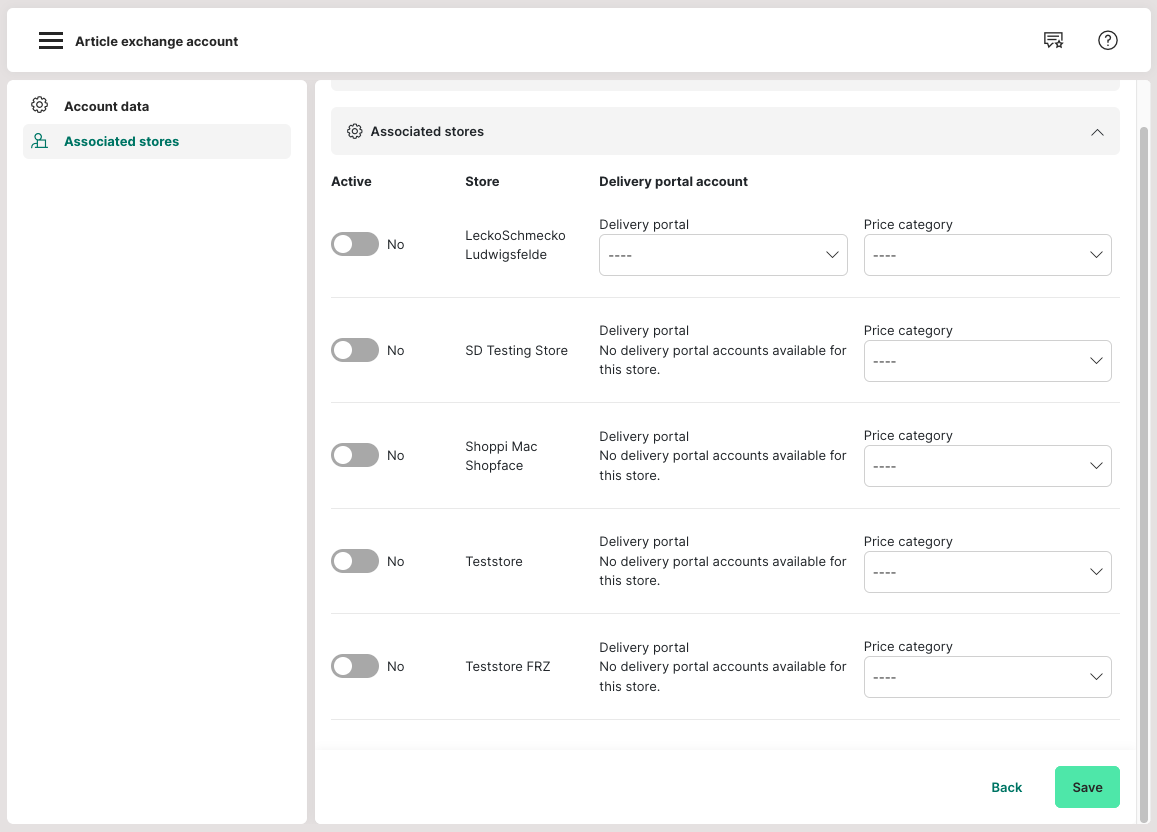
Task: Enable the Teststore FRZ toggle
Action: tap(355, 666)
